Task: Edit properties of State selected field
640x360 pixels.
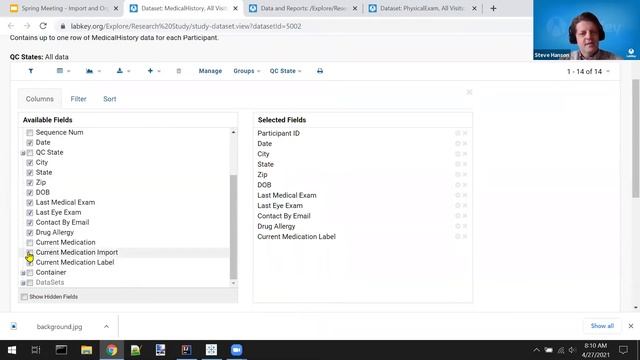Action: [458, 164]
